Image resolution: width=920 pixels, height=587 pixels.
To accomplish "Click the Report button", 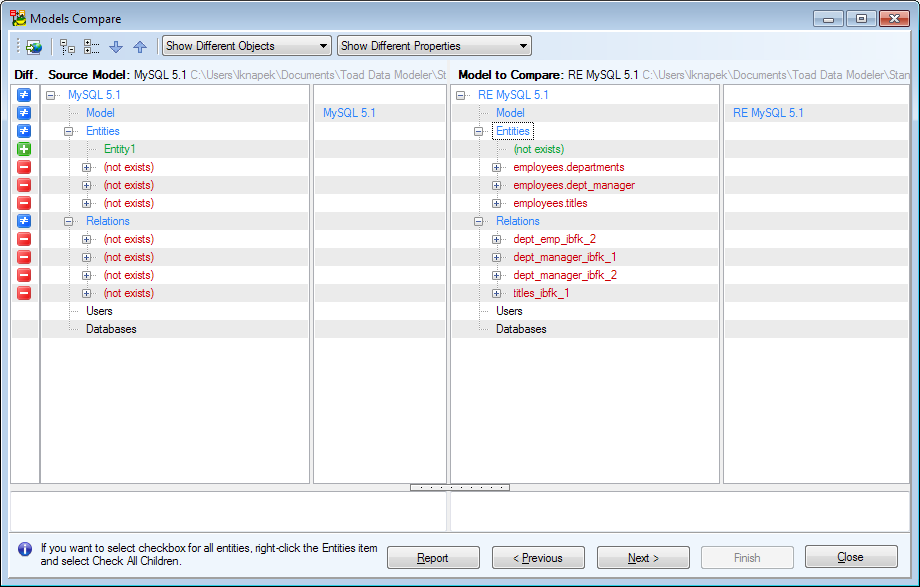I will coord(433,558).
